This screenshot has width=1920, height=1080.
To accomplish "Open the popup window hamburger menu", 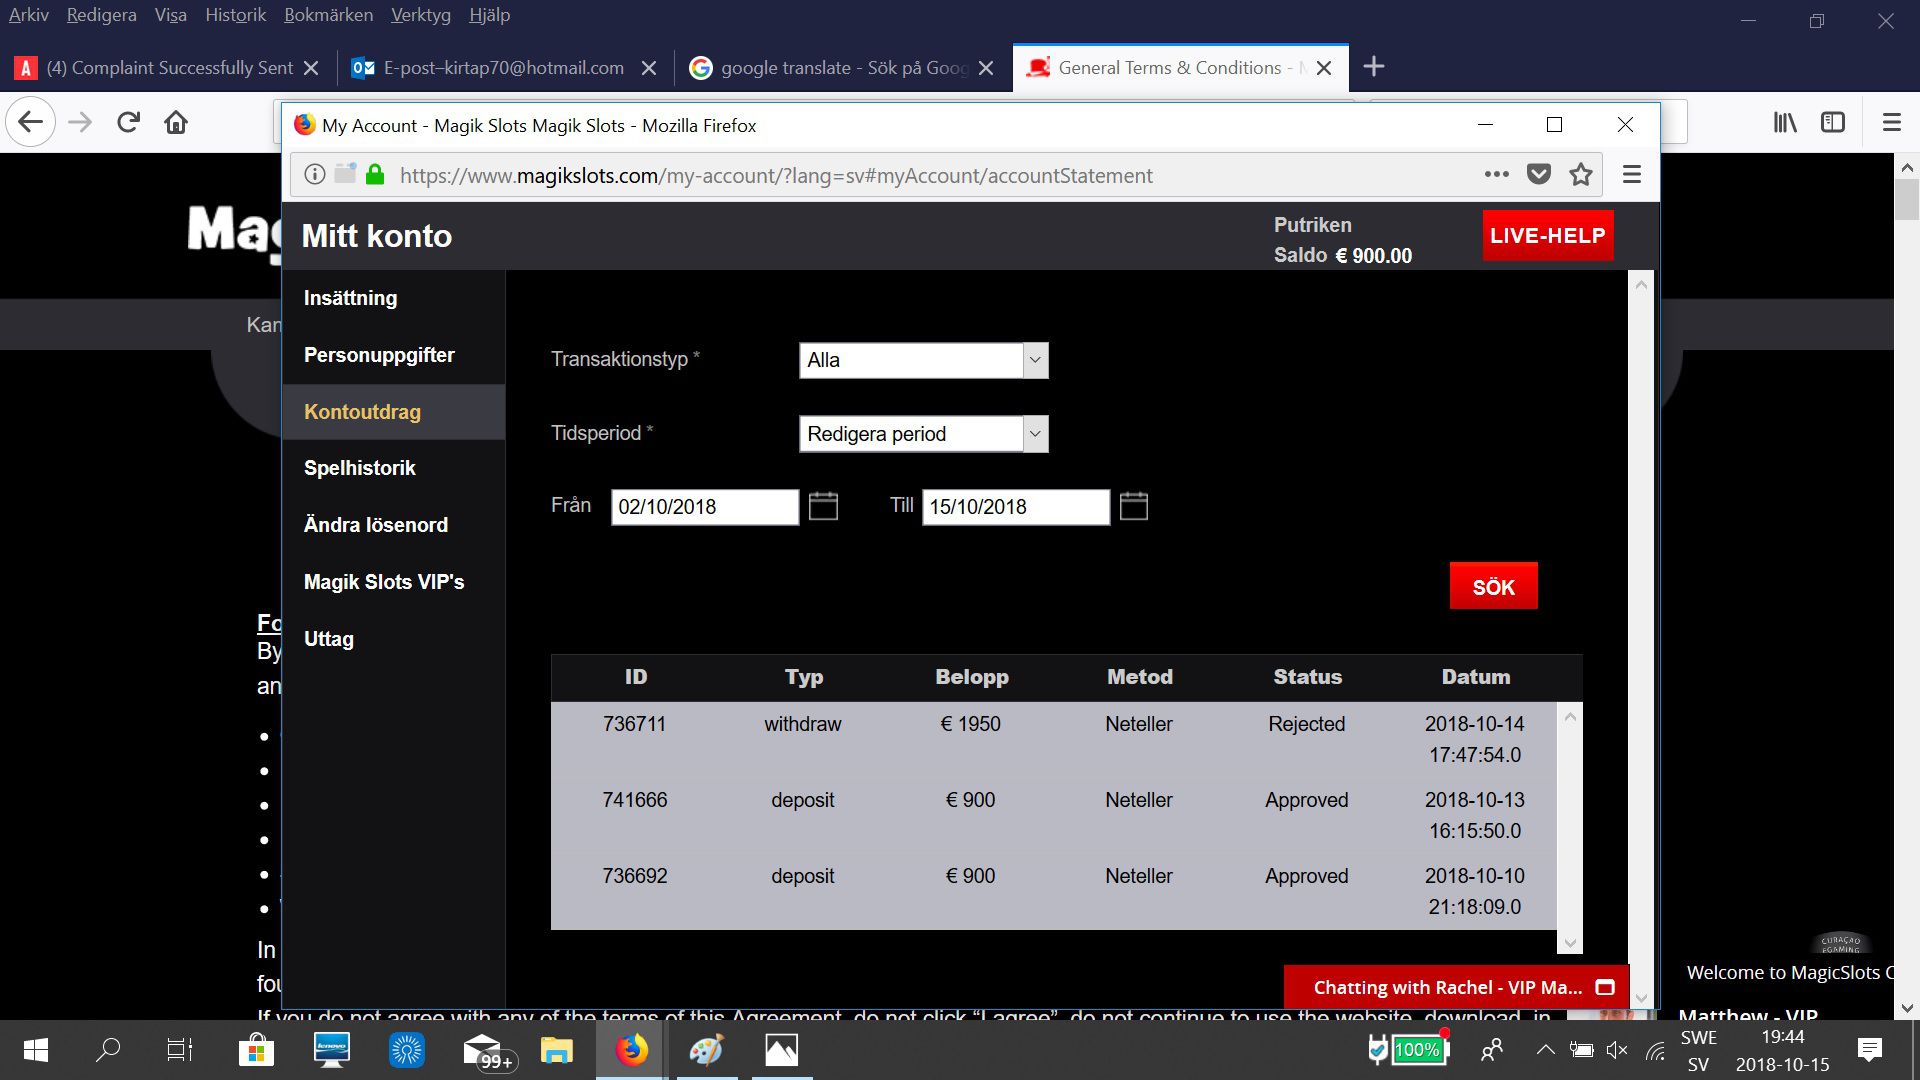I will click(x=1632, y=174).
